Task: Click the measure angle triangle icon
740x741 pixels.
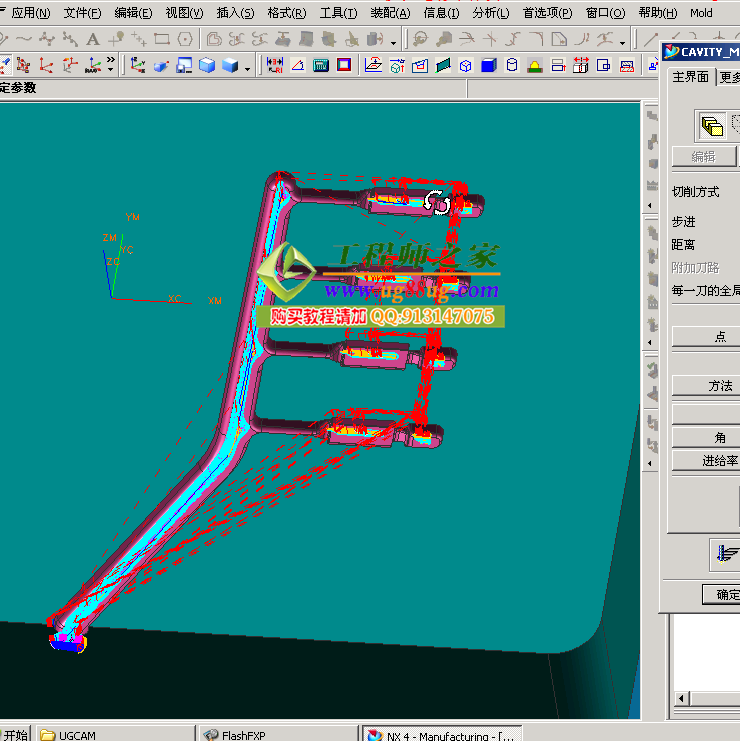Action: point(296,65)
